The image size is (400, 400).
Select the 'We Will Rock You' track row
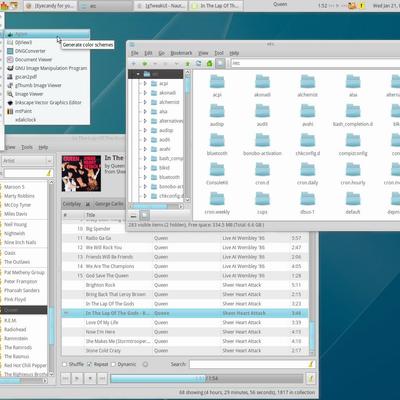point(185,248)
